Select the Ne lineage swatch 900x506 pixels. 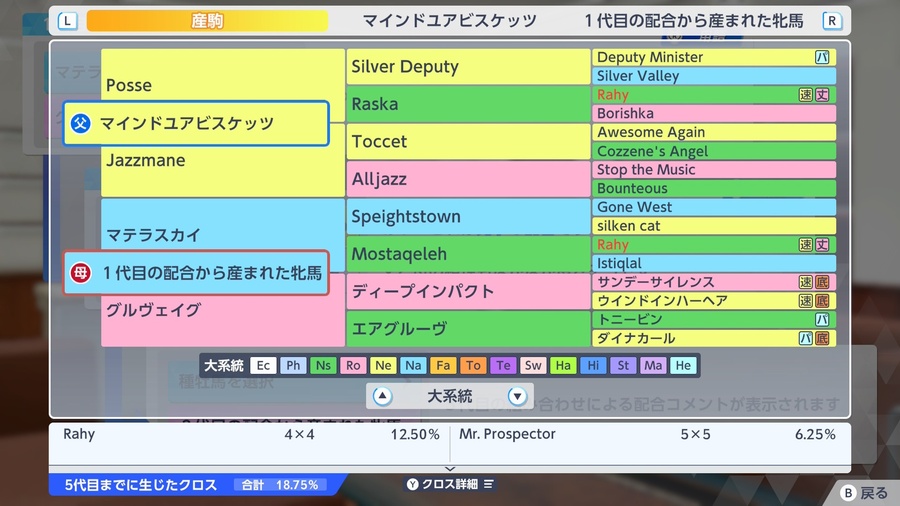tap(383, 365)
